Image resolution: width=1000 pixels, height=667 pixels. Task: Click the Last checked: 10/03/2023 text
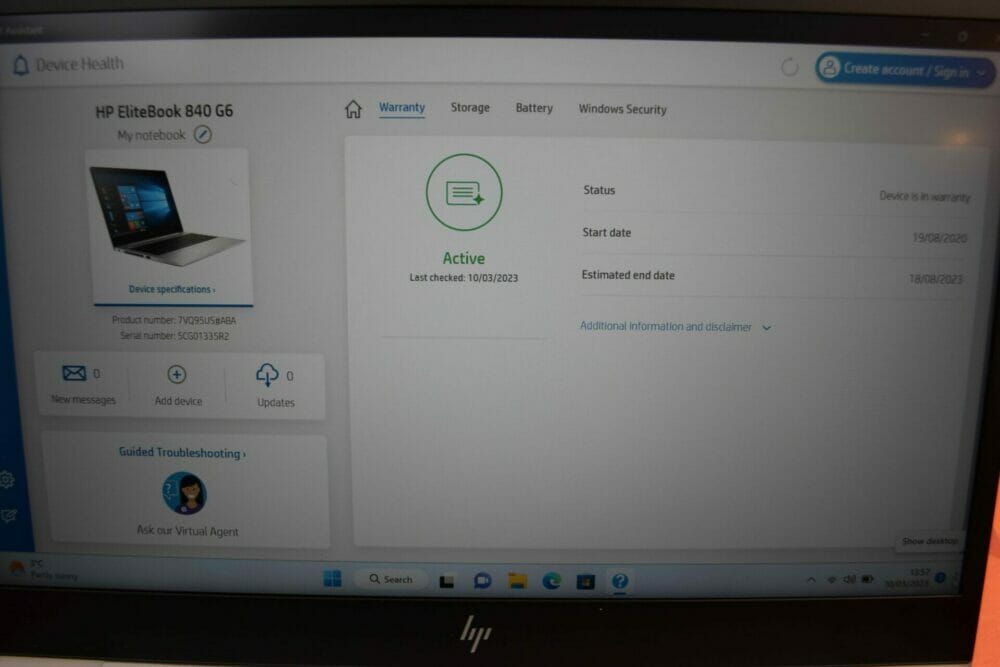coord(464,278)
